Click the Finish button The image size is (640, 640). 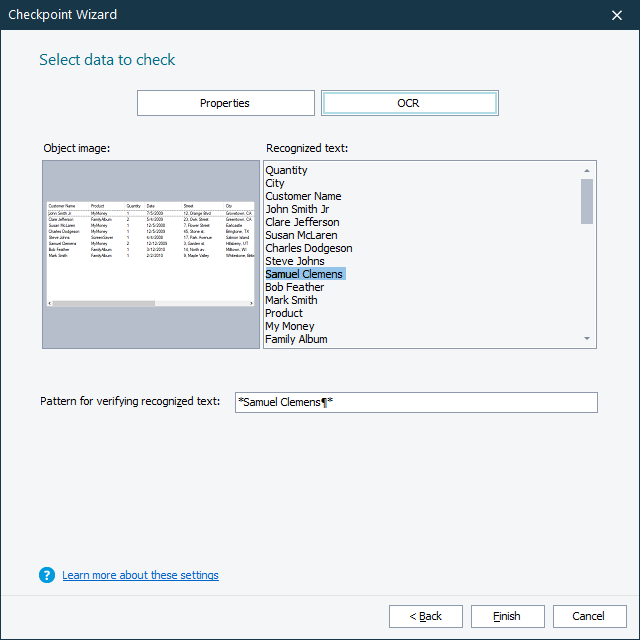pos(507,616)
